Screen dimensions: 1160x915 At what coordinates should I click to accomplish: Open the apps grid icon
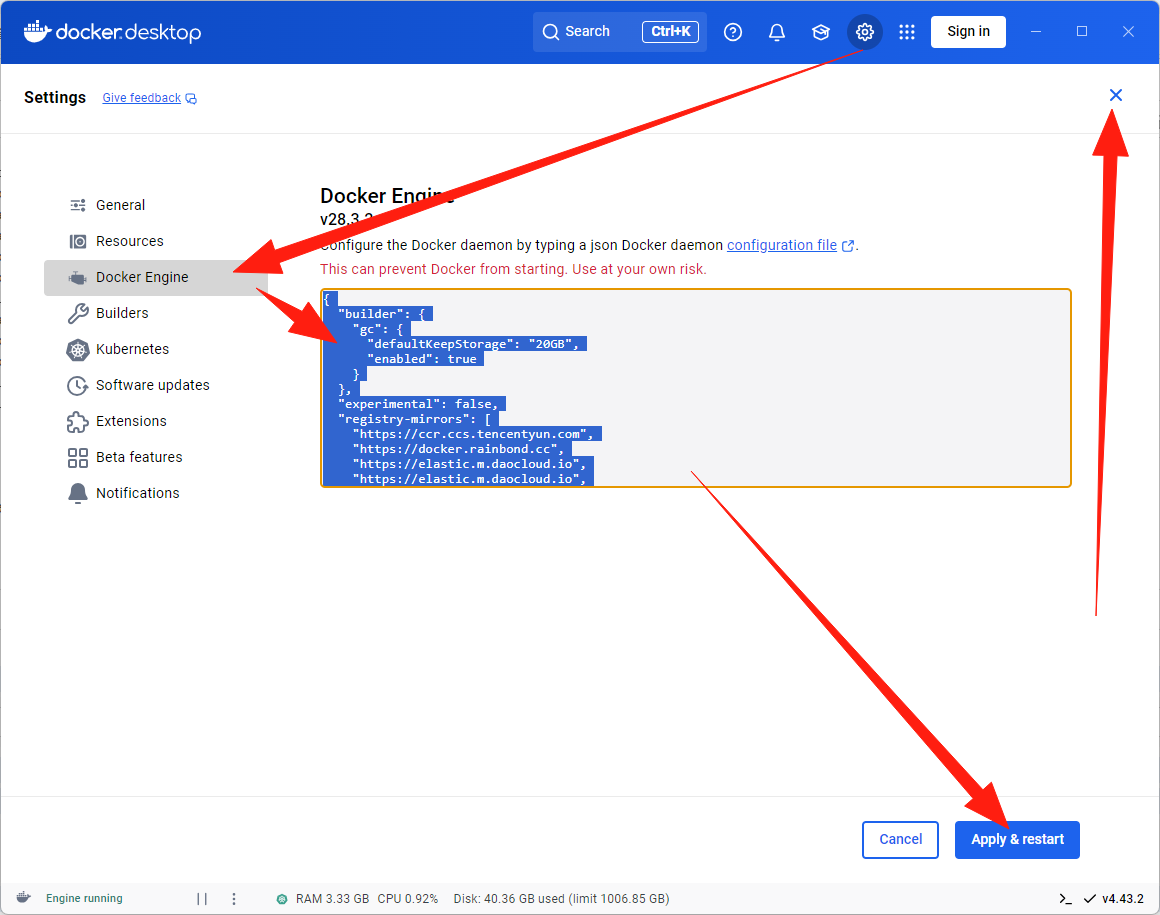click(x=907, y=32)
